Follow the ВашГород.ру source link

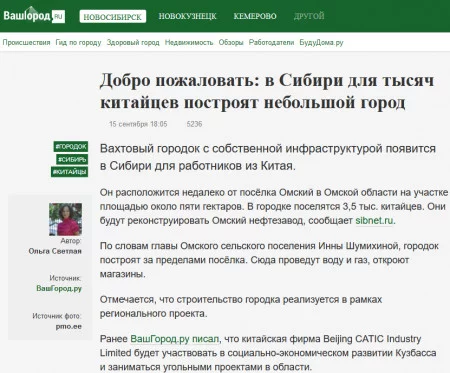59,288
